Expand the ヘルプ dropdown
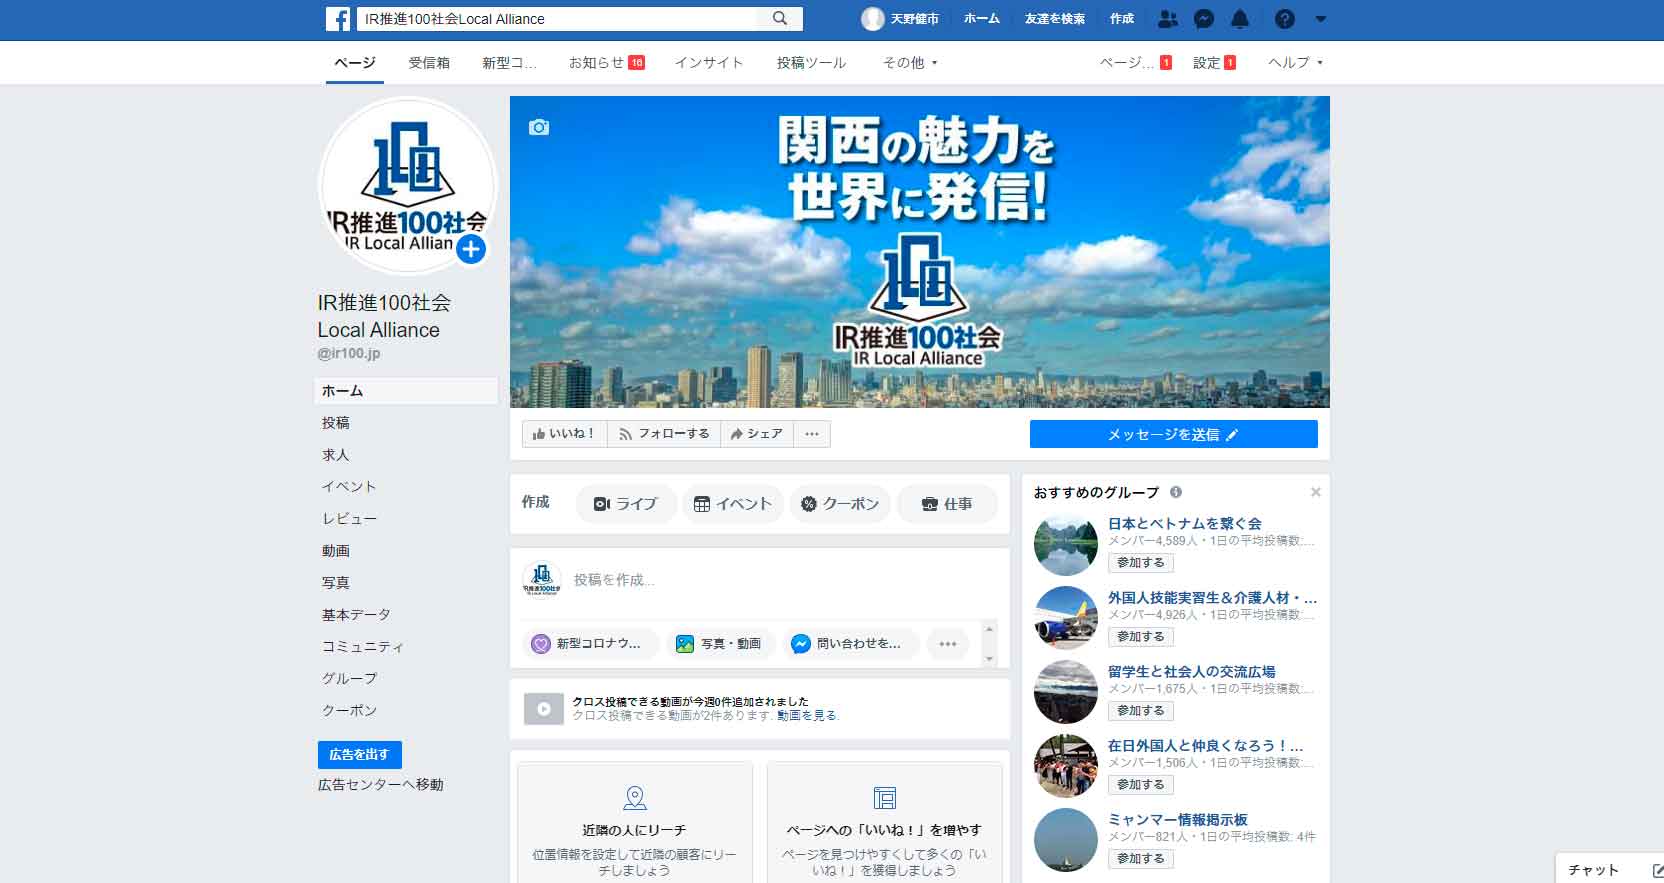 [1295, 62]
